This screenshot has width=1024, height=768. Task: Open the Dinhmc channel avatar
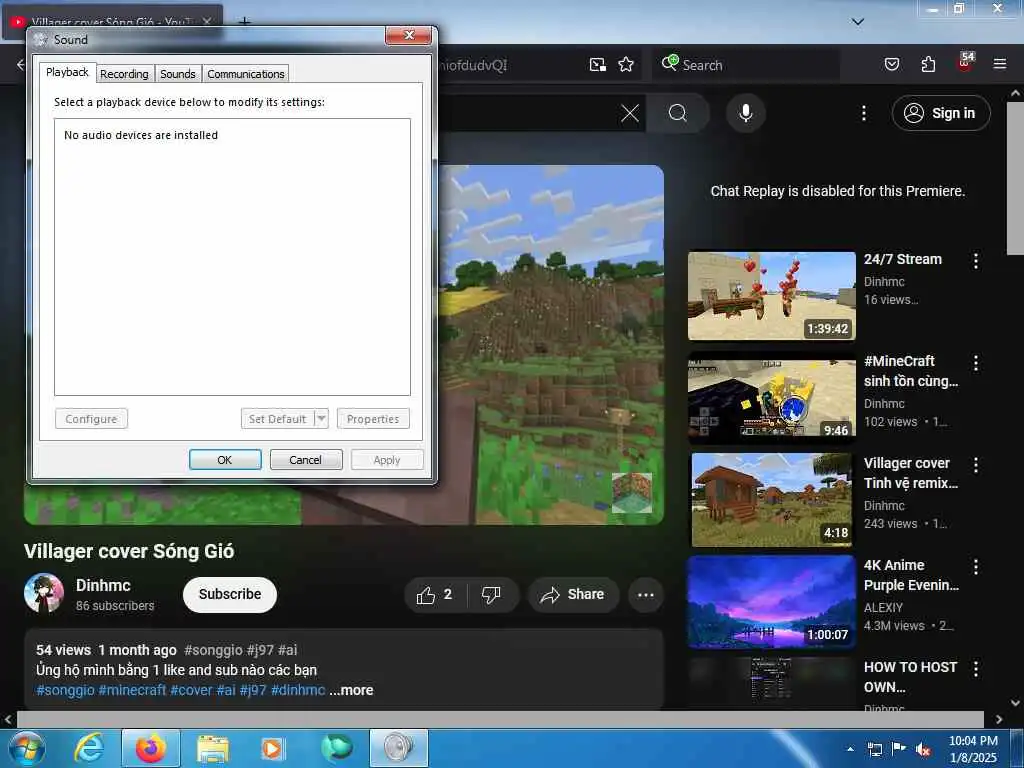coord(44,593)
